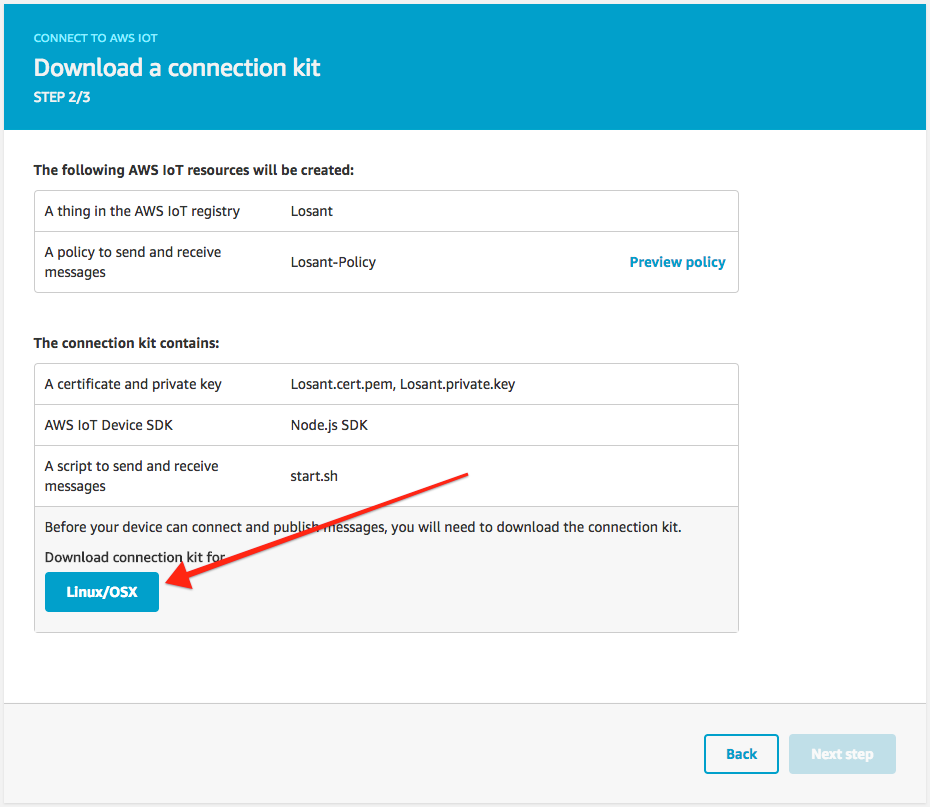Click the Linux/OSX download button
930x807 pixels.
point(101,591)
